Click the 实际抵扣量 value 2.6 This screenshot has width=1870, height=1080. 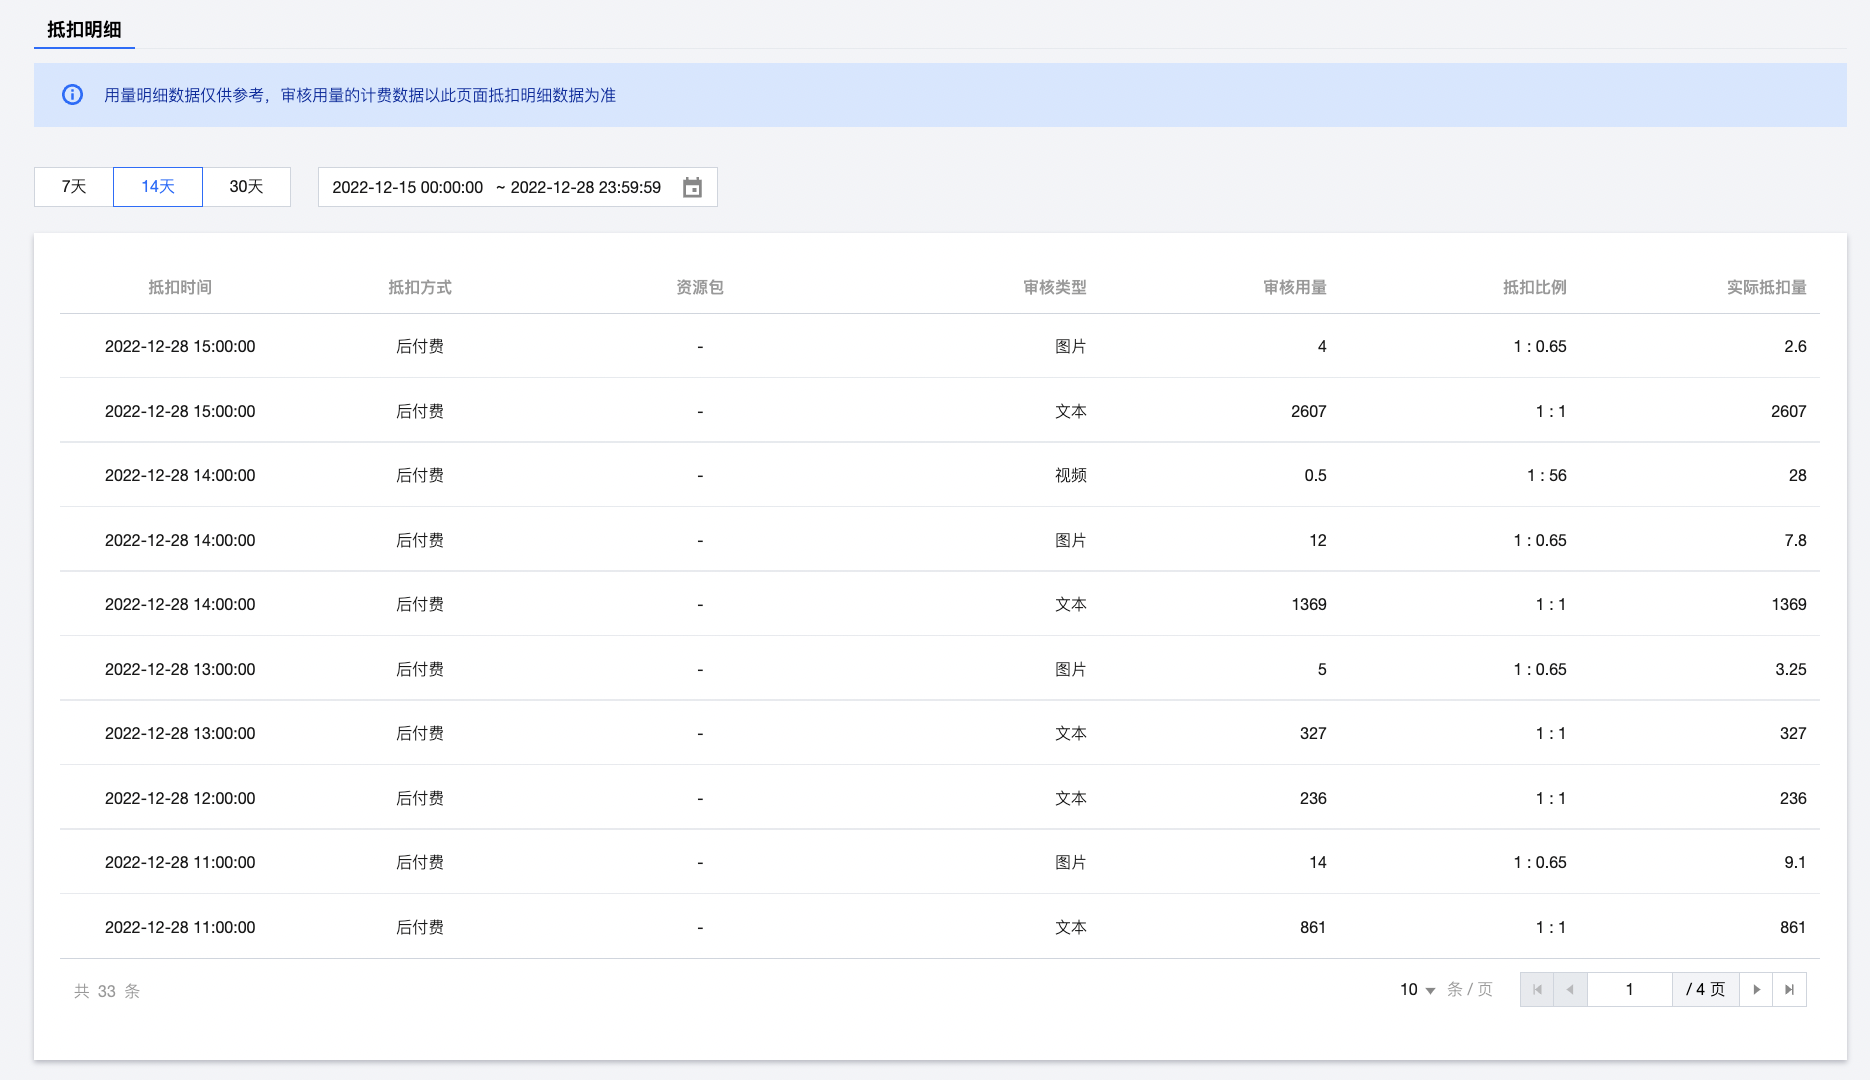pos(1796,347)
